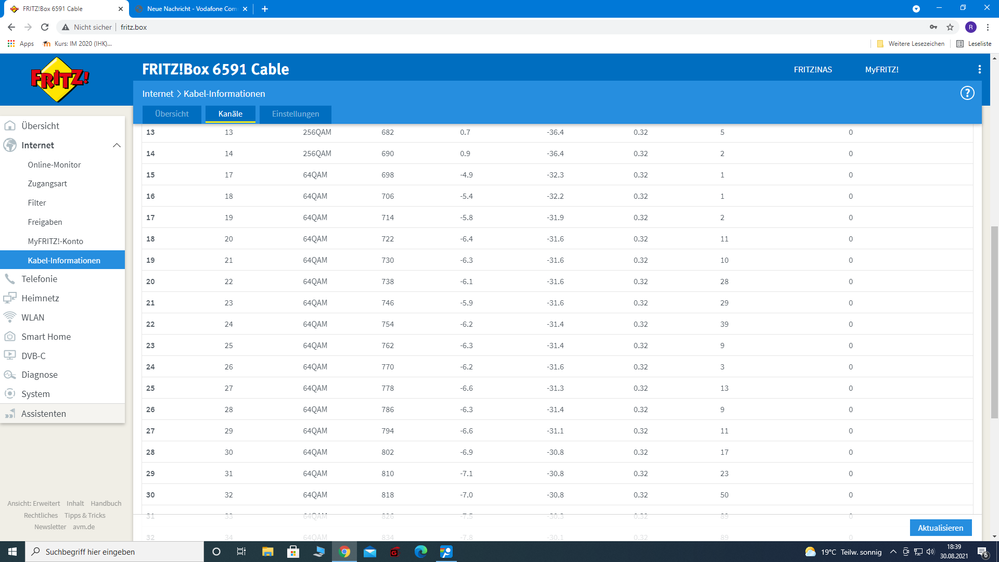Open Newsletter footer link
The image size is (999, 562).
tap(50, 527)
